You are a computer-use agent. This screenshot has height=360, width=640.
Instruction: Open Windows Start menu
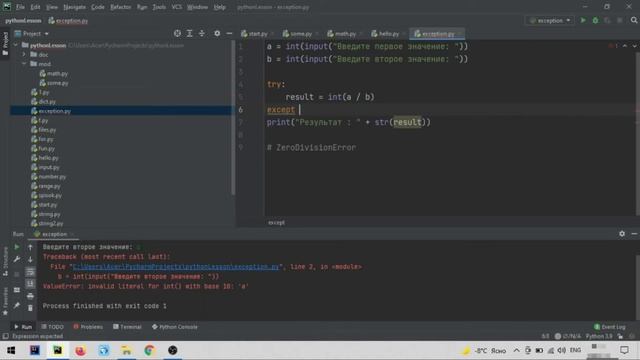11,351
